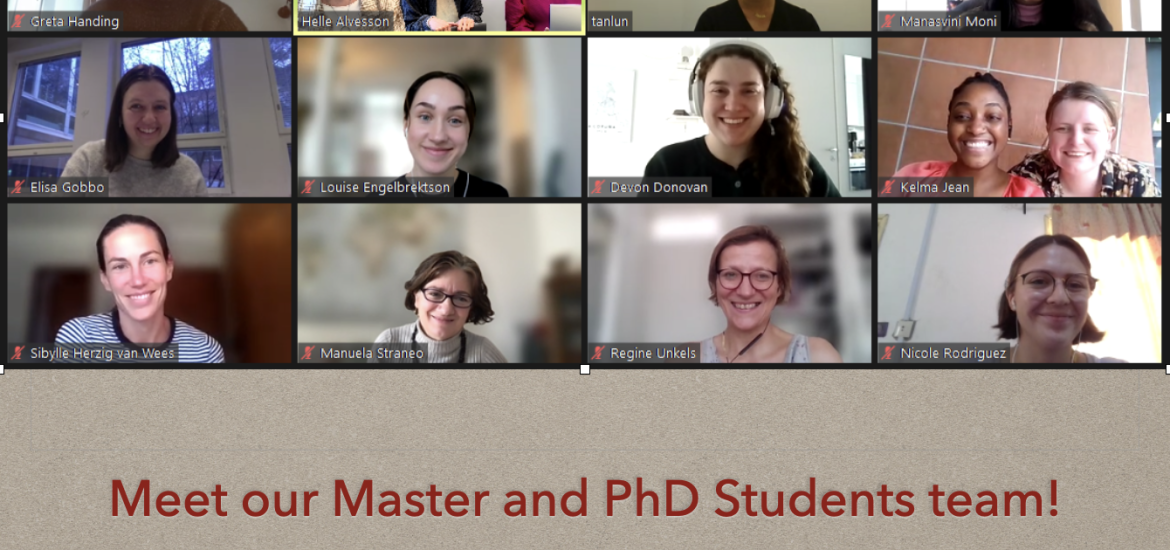Image resolution: width=1170 pixels, height=550 pixels.
Task: Click the bottom-left corner selection handle
Action: (x=1, y=369)
